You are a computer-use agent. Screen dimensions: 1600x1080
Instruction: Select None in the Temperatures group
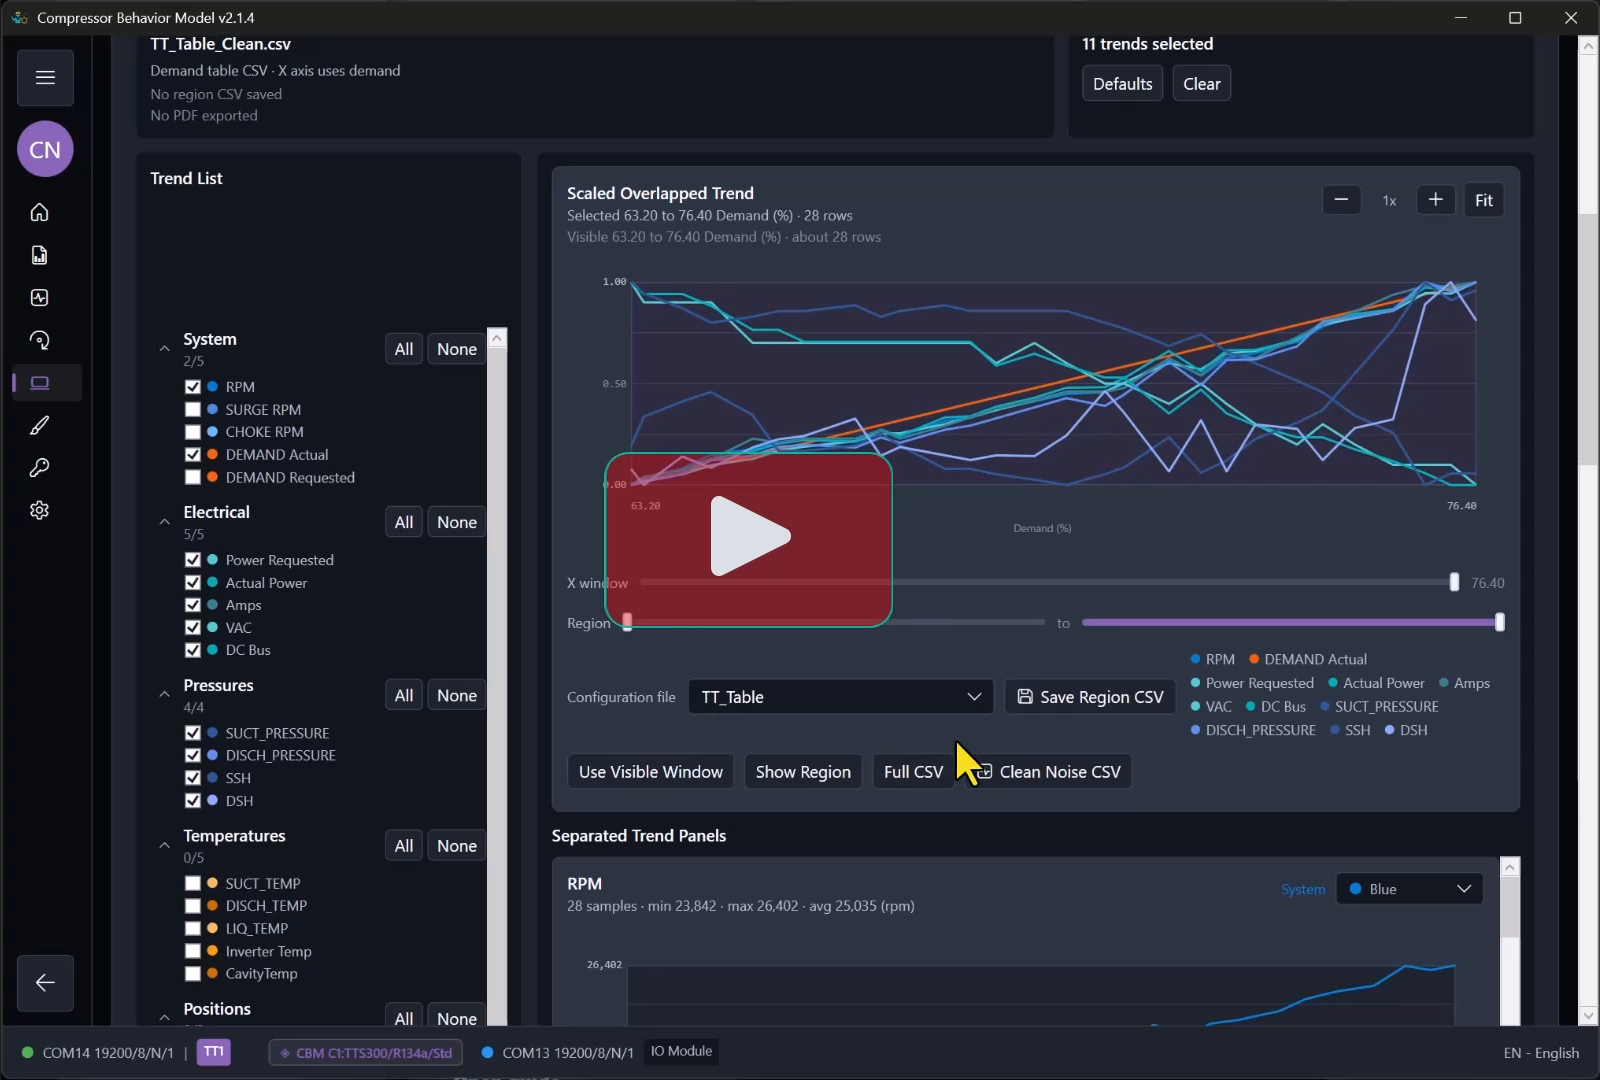(x=457, y=846)
